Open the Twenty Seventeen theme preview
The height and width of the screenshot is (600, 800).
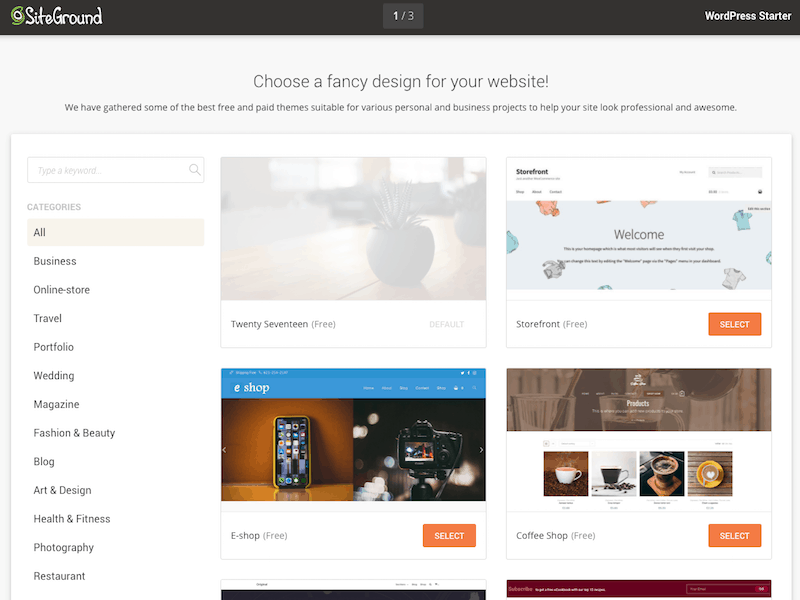(x=353, y=229)
